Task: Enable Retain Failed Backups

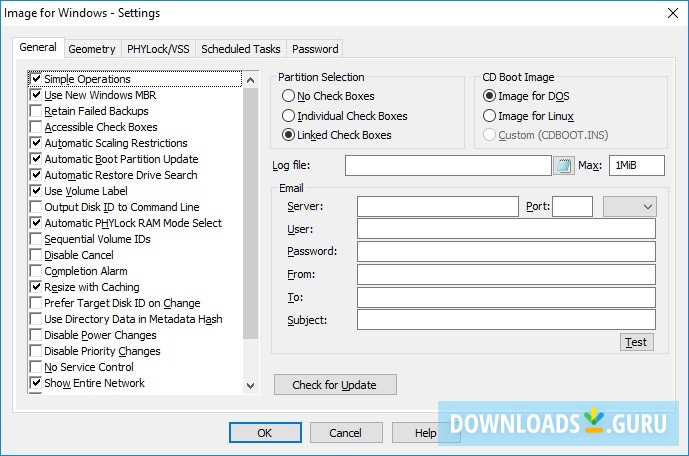Action: coord(36,111)
